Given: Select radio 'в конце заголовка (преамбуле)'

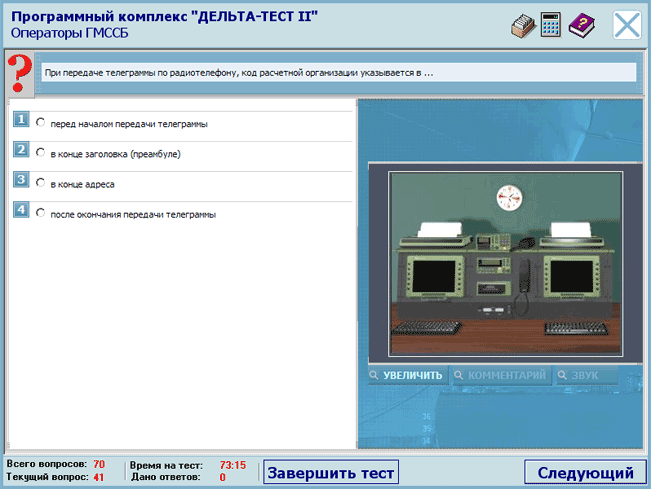Looking at the screenshot, I should click(x=40, y=152).
